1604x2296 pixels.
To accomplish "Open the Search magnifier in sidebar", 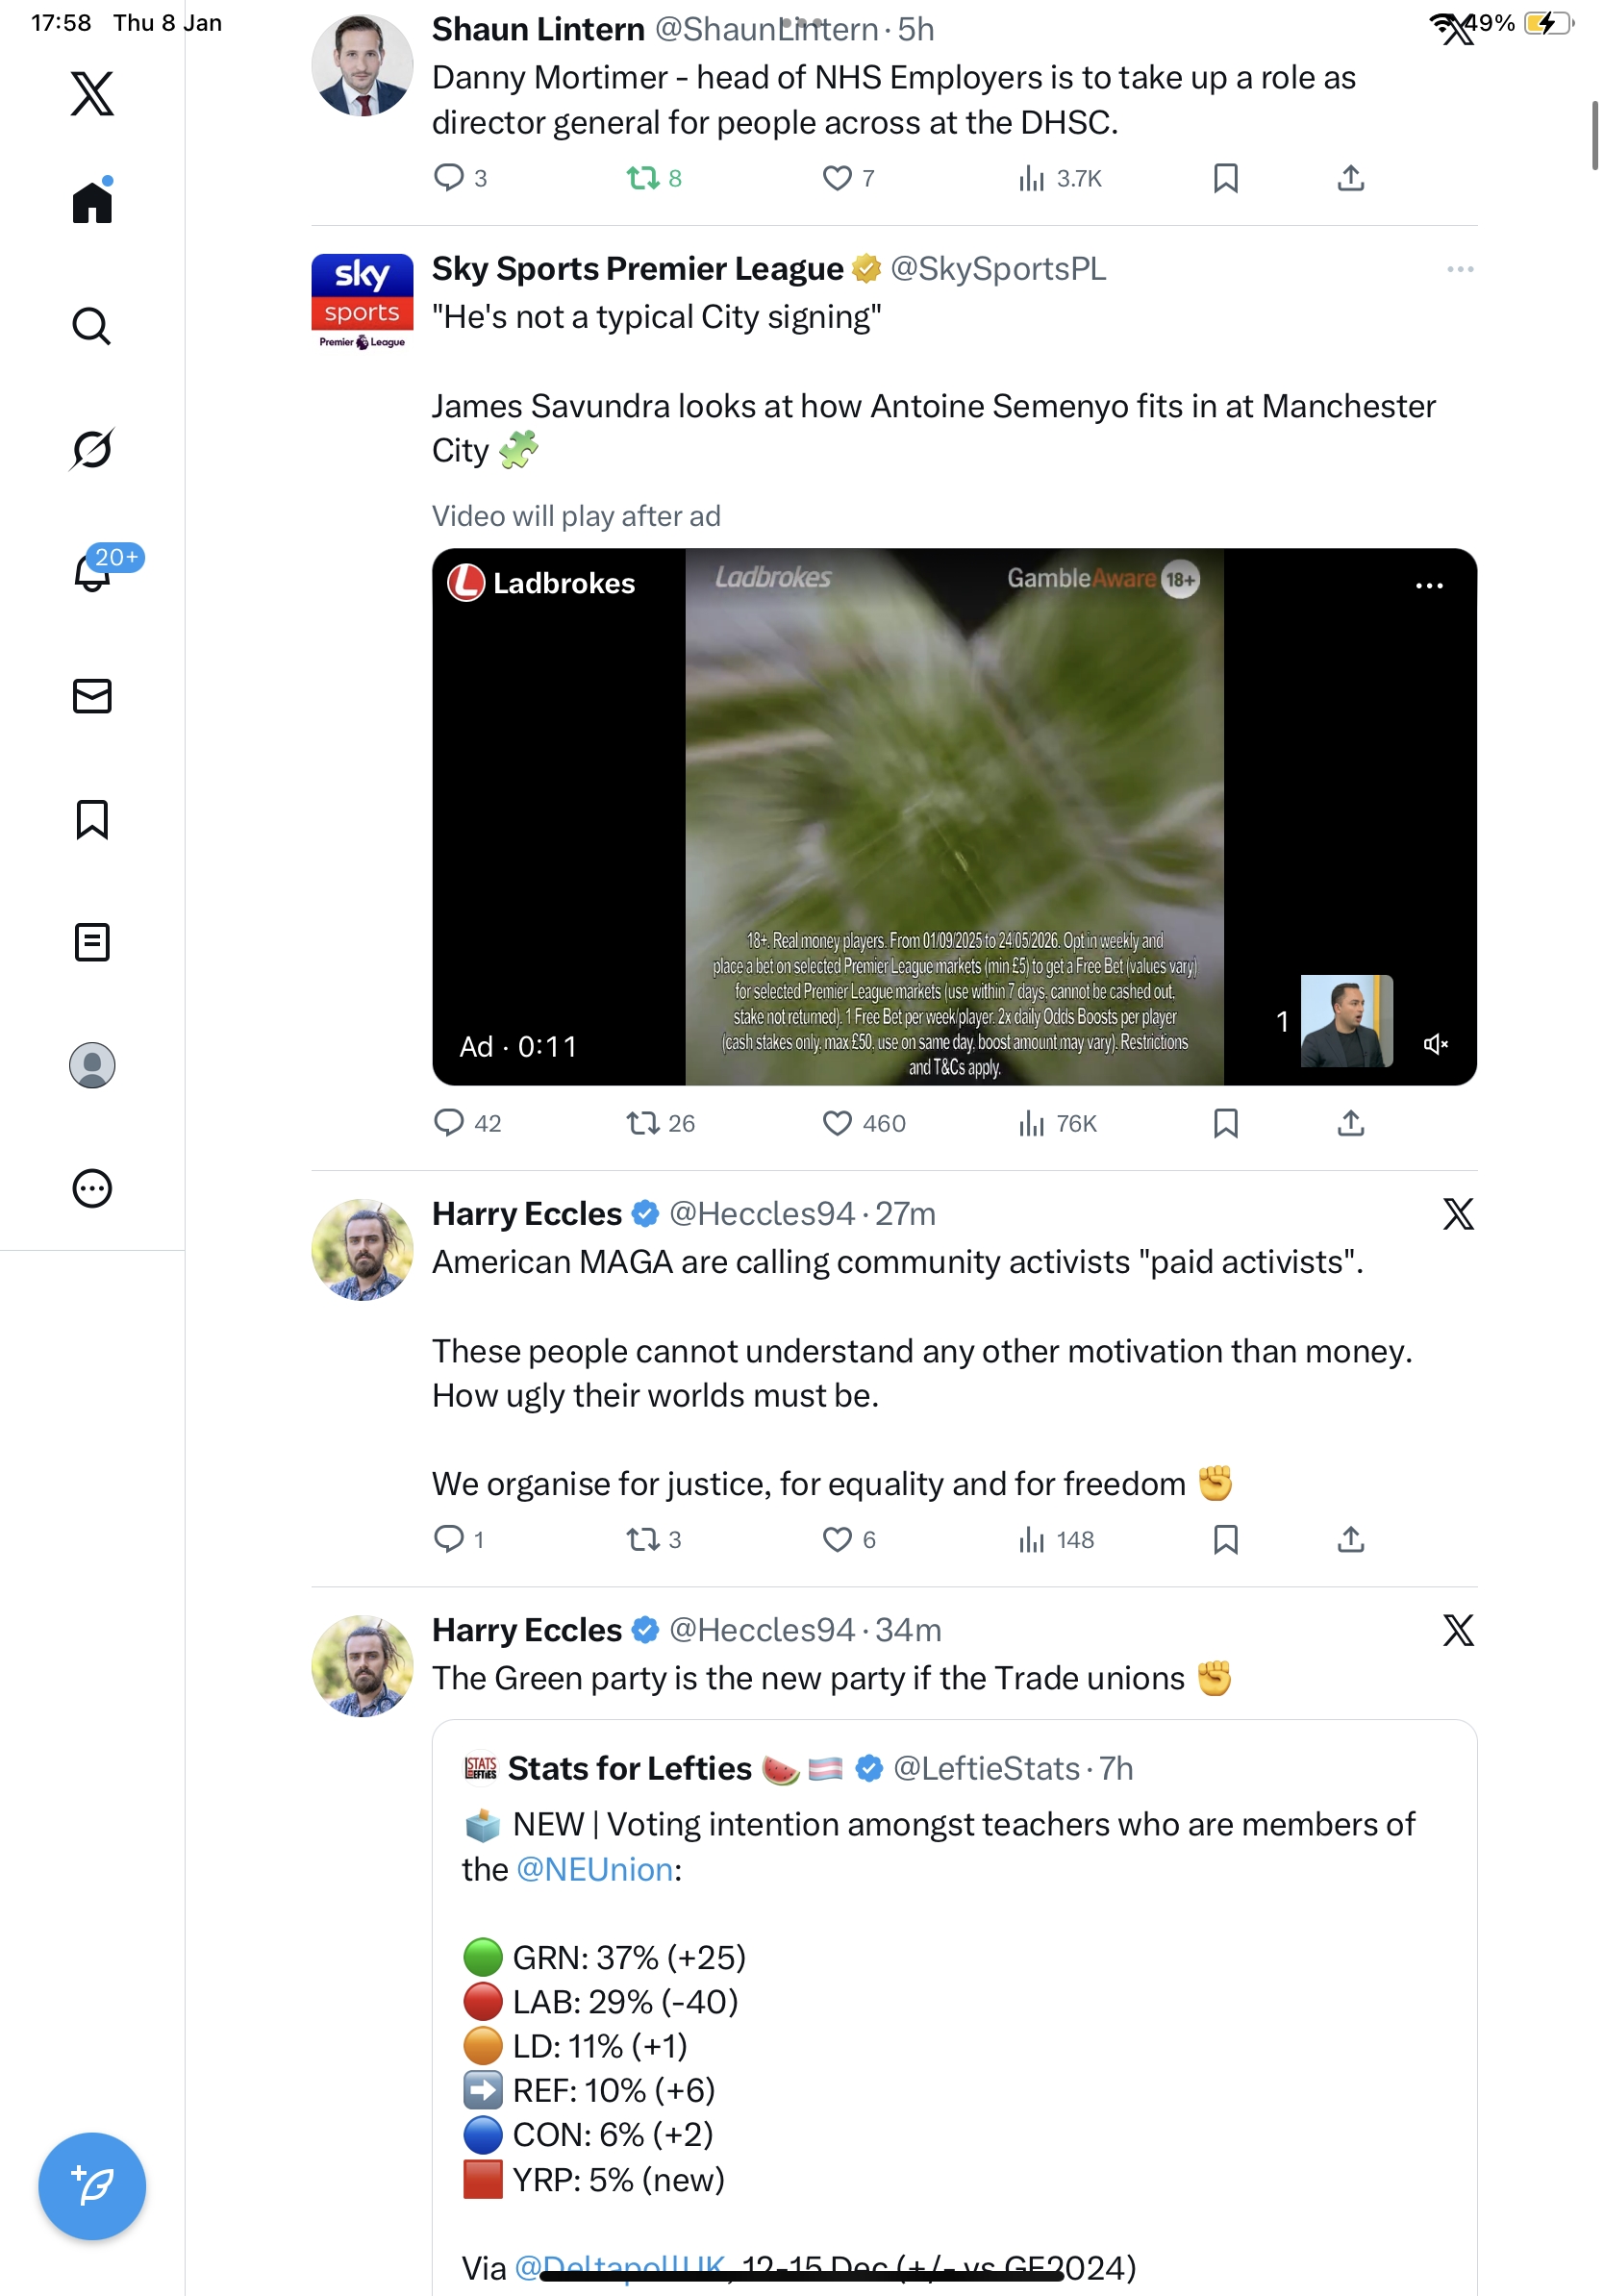I will (x=92, y=326).
